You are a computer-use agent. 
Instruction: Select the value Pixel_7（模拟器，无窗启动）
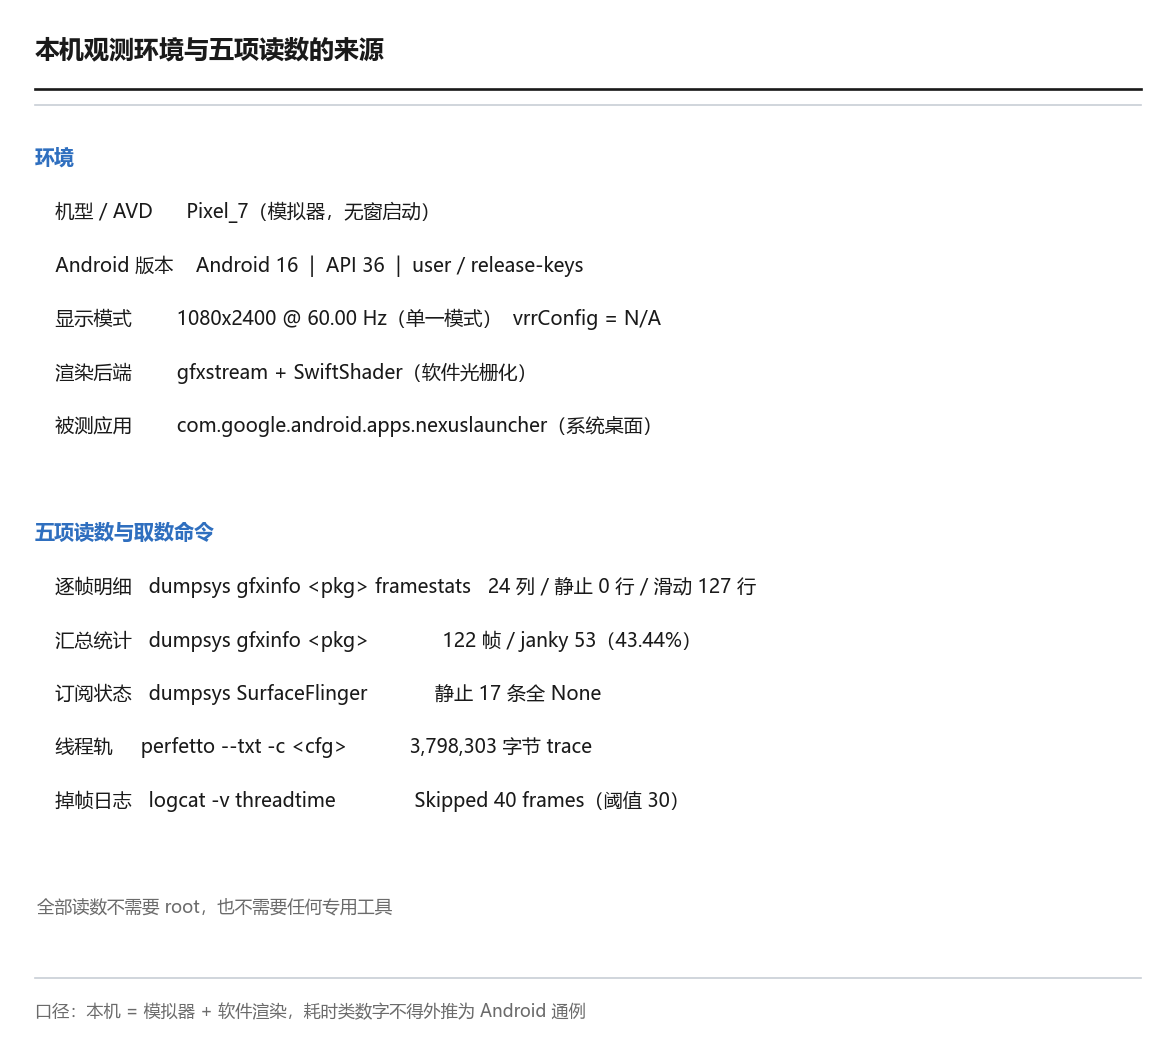[x=311, y=211]
